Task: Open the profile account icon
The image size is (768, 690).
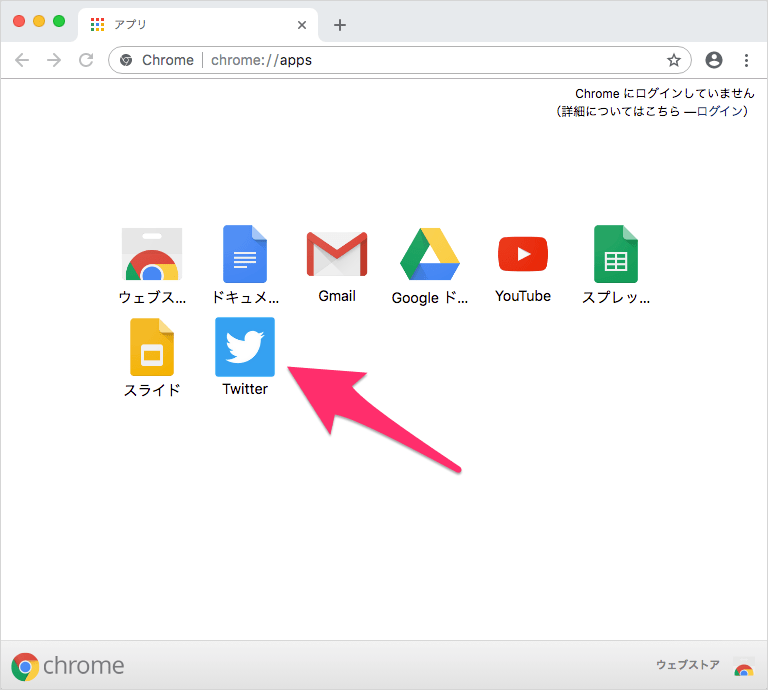Action: click(714, 60)
